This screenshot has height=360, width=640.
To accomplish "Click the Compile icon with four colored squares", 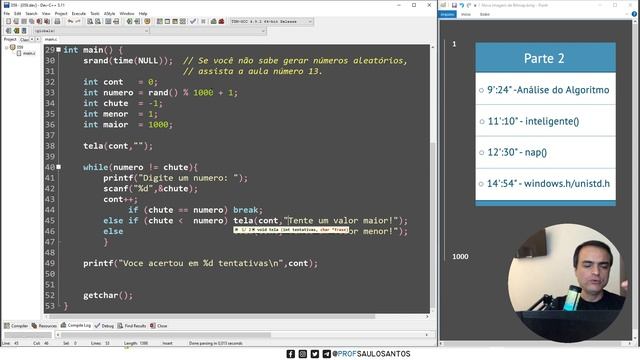I will coord(160,21).
